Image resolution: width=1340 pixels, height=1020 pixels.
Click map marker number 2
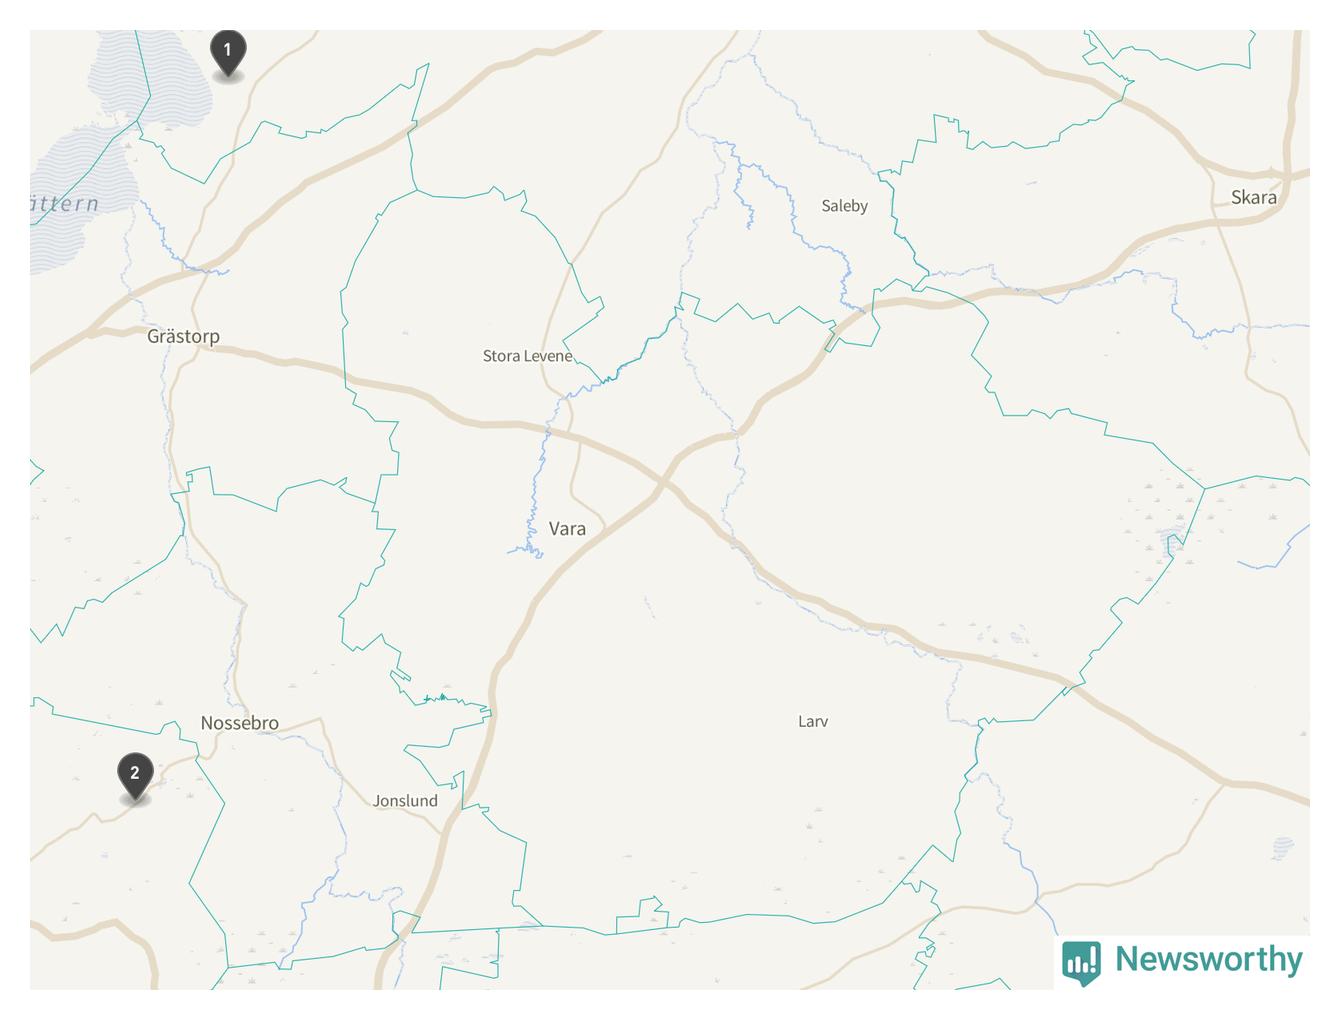[x=135, y=777]
